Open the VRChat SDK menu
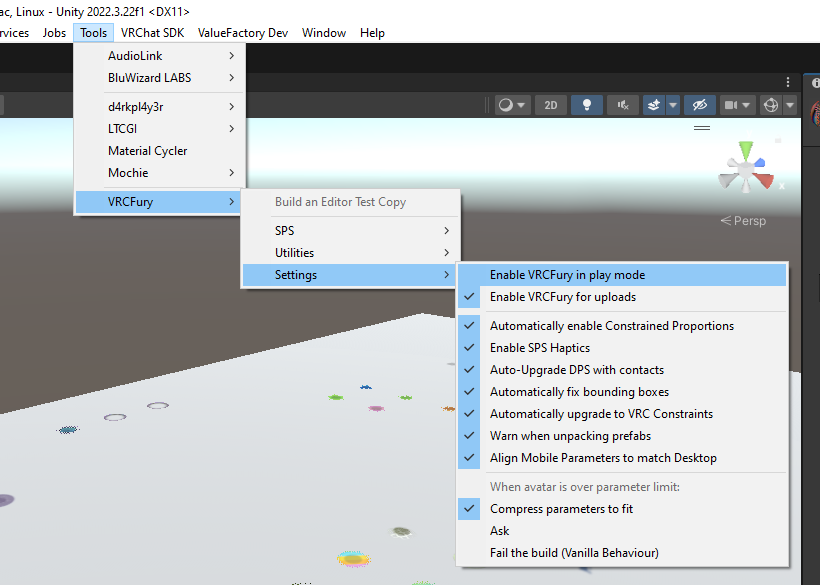 point(152,32)
